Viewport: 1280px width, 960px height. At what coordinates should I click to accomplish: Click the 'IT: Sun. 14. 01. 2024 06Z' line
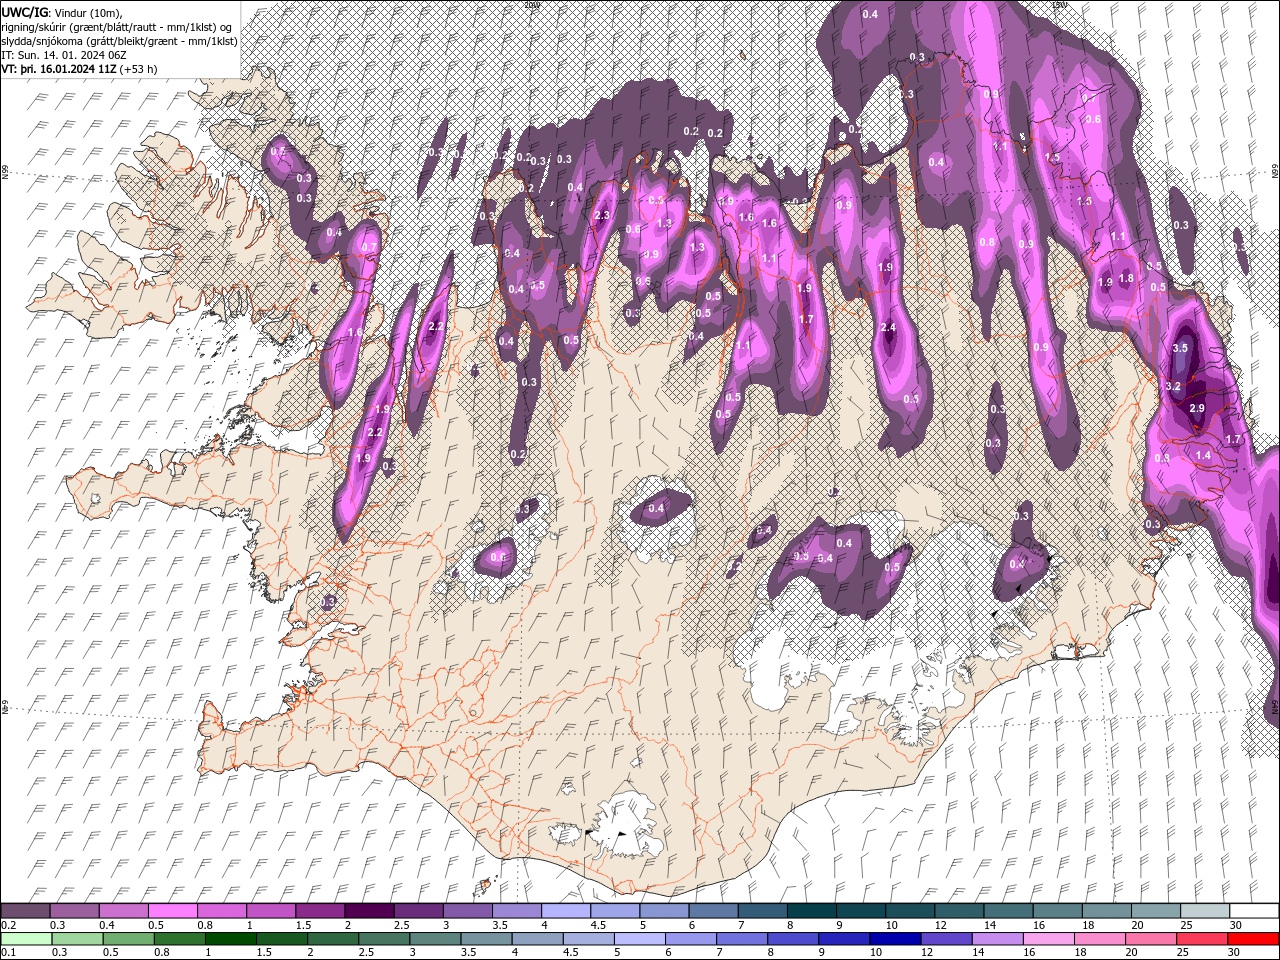pos(65,55)
